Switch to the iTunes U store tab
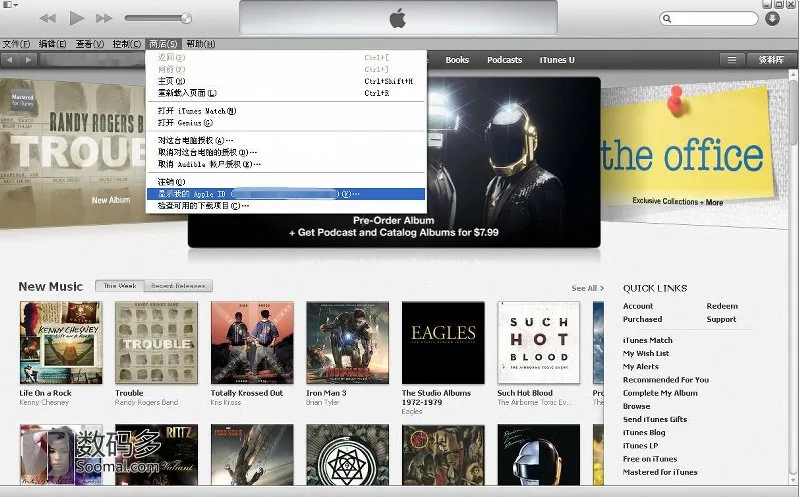Screen dimensions: 800x497 tap(557, 60)
